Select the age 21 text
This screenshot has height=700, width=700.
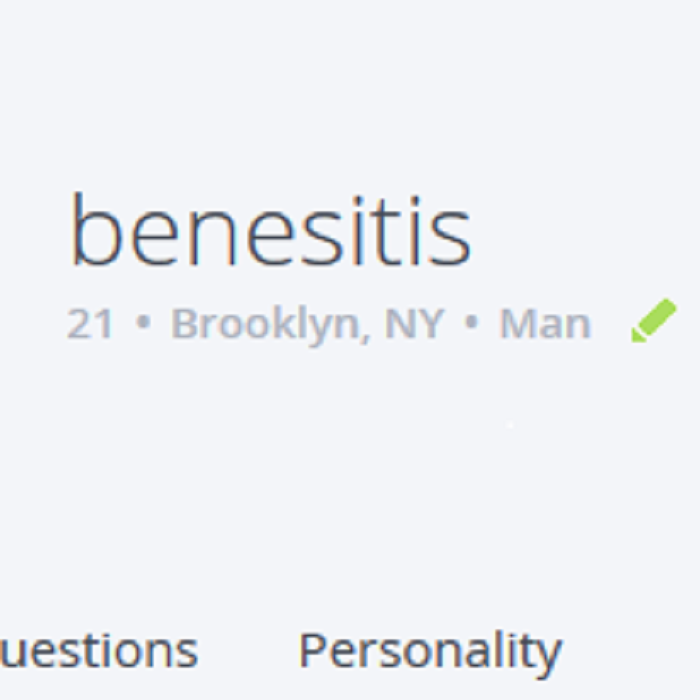[90, 324]
